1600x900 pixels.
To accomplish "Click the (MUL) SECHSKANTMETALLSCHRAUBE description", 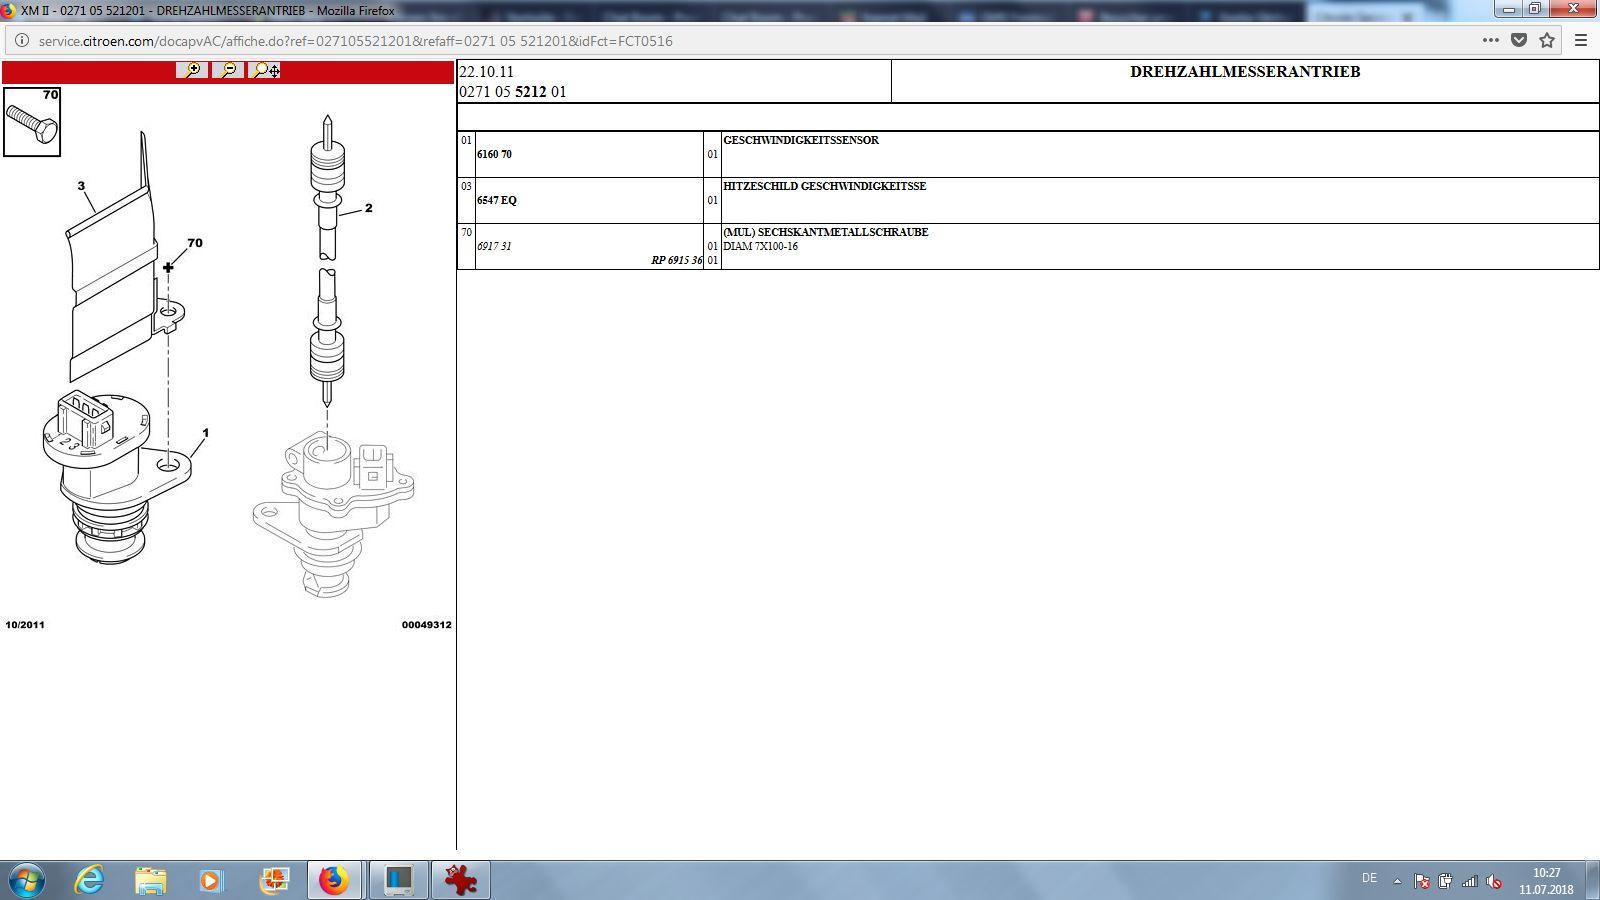I will click(826, 232).
